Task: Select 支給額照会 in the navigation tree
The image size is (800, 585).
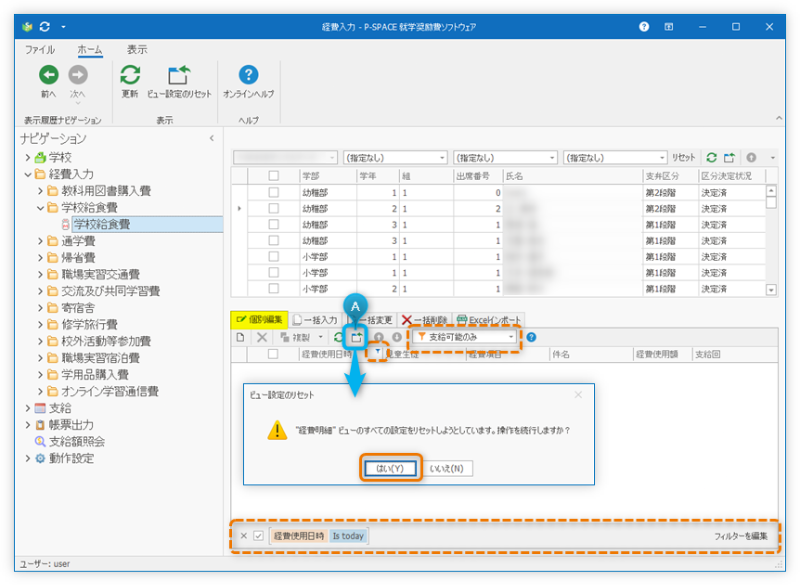Action: pyautogui.click(x=76, y=441)
